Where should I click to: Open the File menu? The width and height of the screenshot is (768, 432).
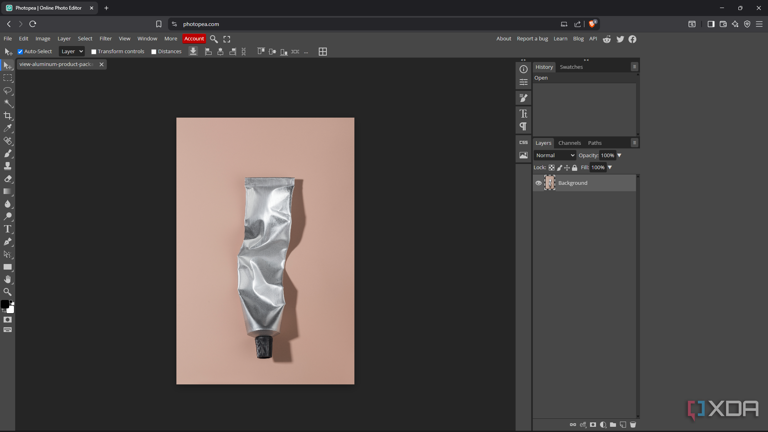(x=8, y=39)
